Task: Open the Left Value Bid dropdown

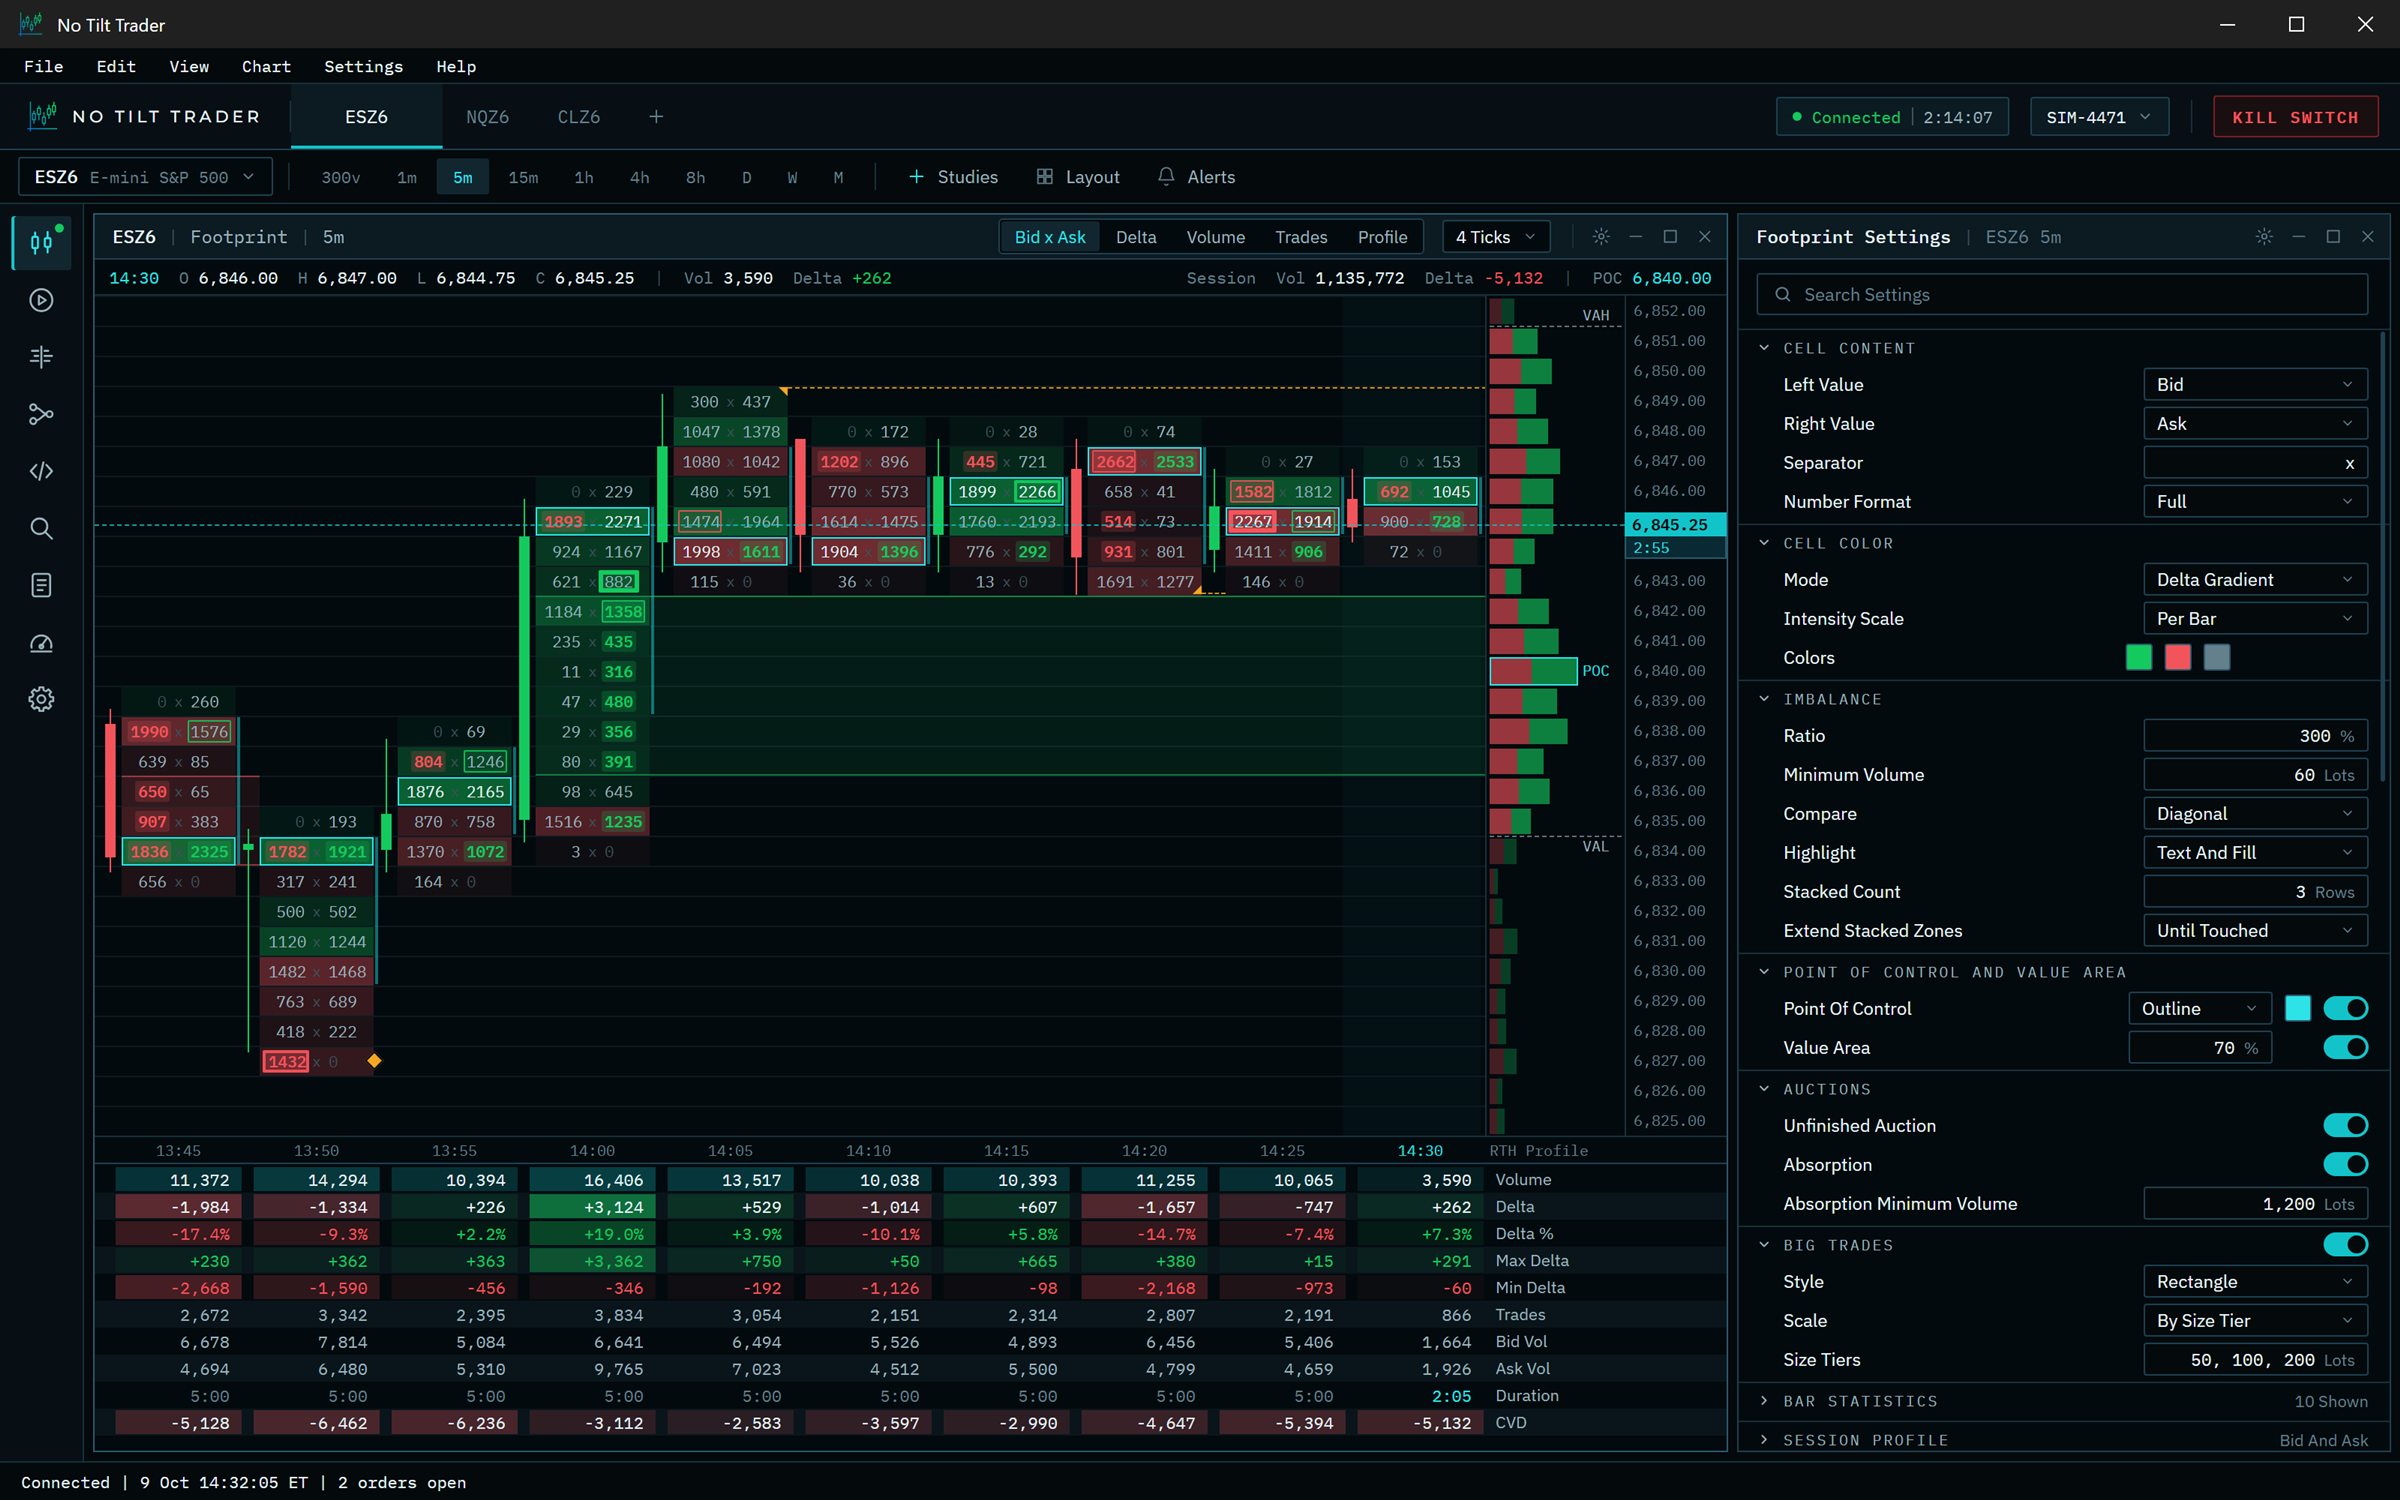Action: (x=2255, y=385)
